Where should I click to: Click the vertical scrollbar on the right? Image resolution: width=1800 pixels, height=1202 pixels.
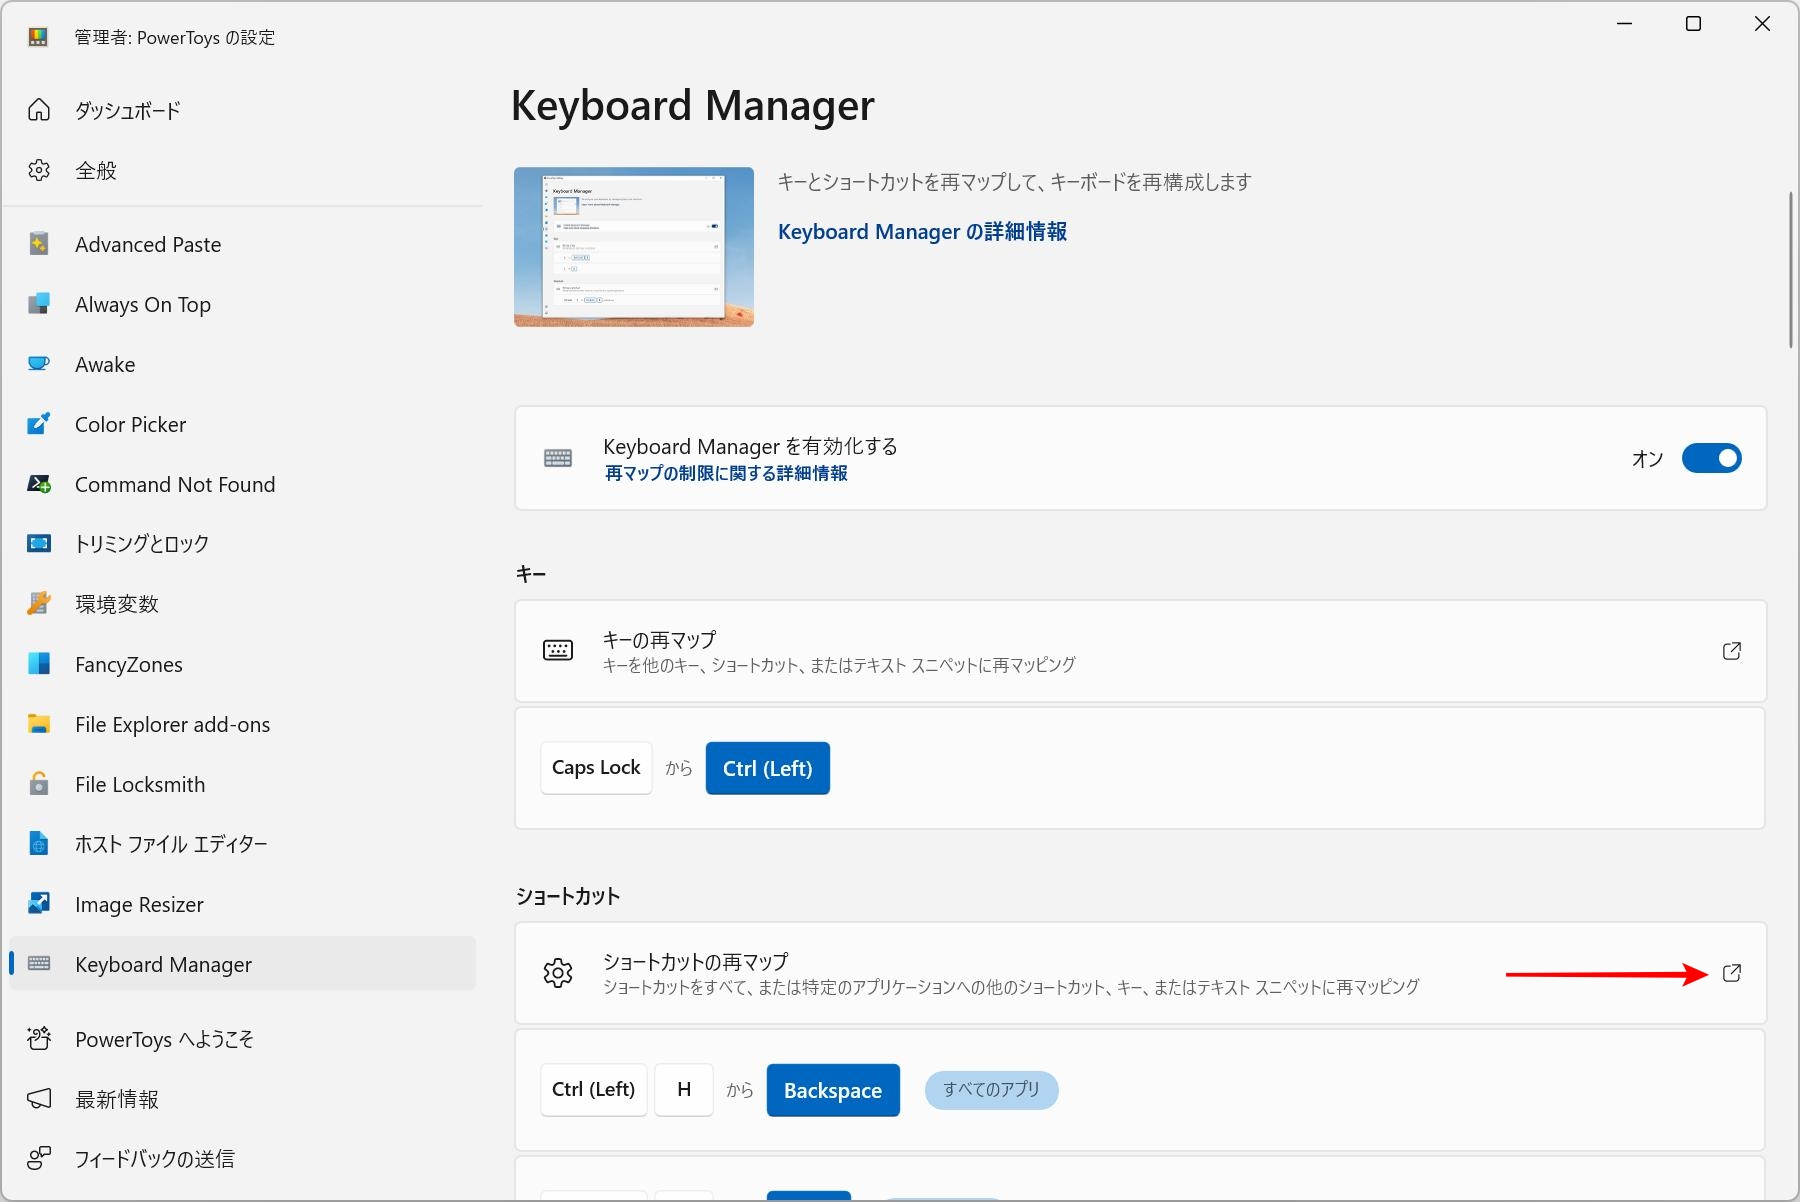[1791, 270]
